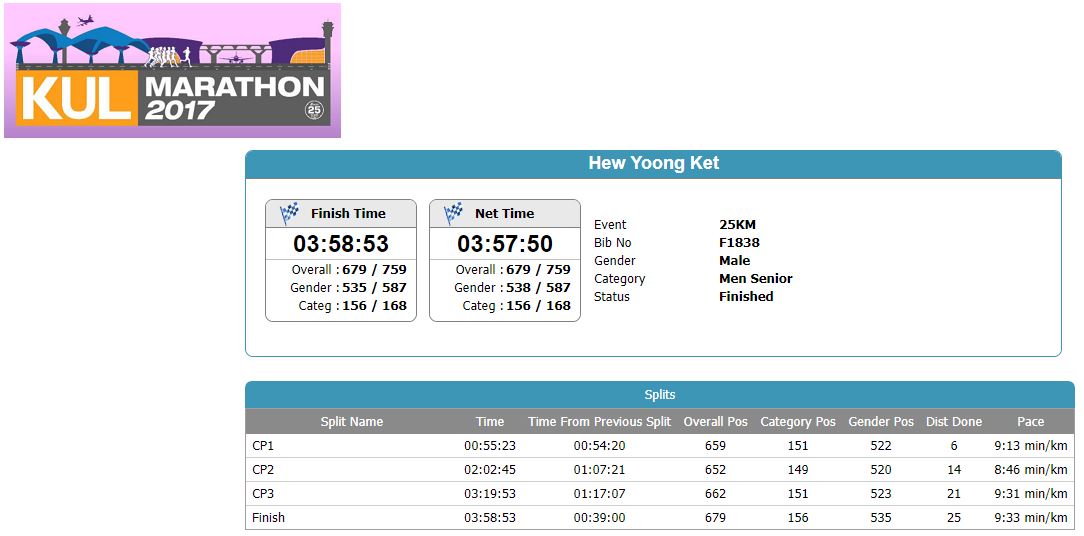The width and height of the screenshot is (1084, 536).
Task: Click the 03:58:53 finish time value
Action: 341,243
